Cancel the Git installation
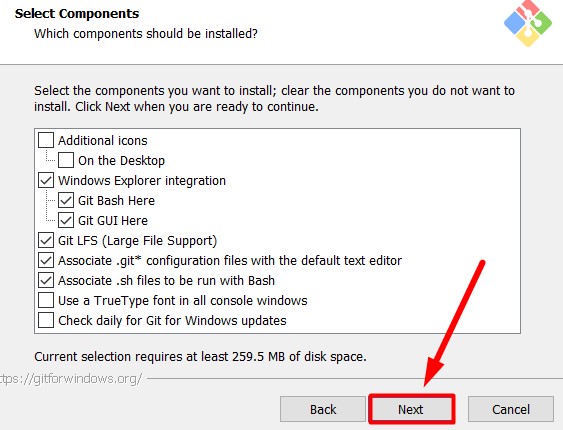563x430 pixels. coord(511,409)
